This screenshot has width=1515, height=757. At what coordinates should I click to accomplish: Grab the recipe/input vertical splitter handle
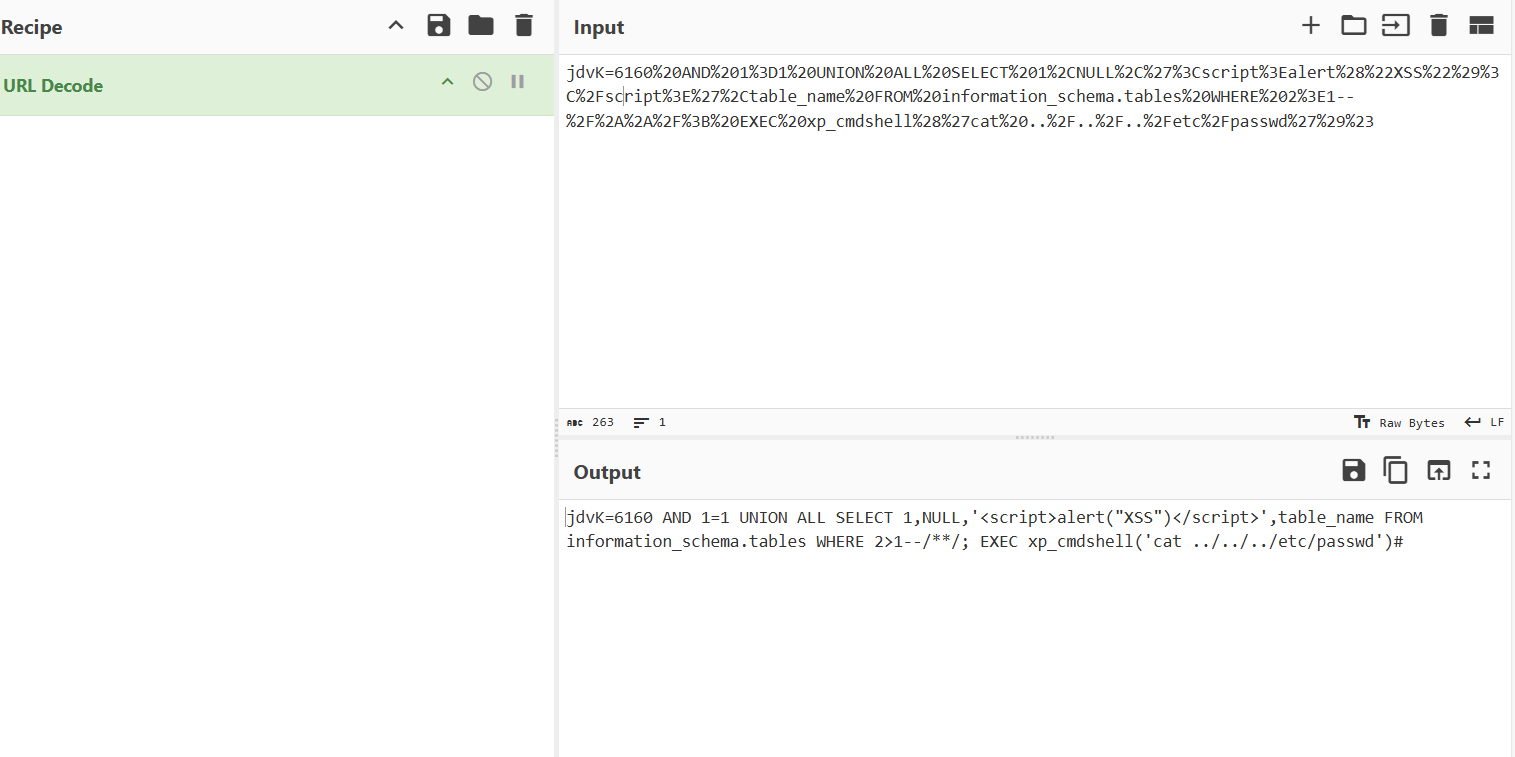click(x=556, y=437)
